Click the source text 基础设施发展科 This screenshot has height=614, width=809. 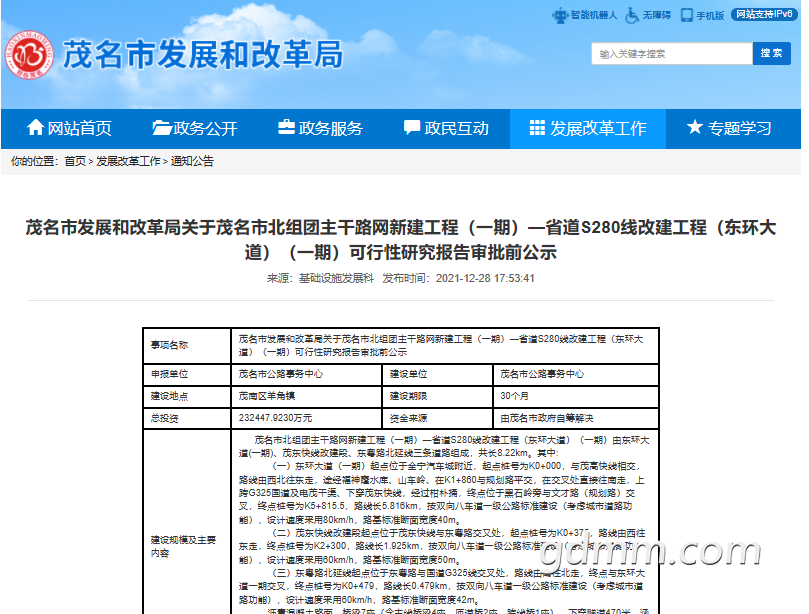tap(336, 278)
